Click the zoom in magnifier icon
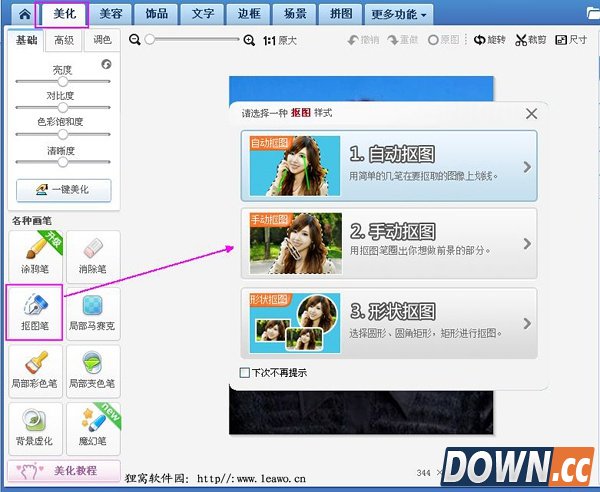 point(249,40)
